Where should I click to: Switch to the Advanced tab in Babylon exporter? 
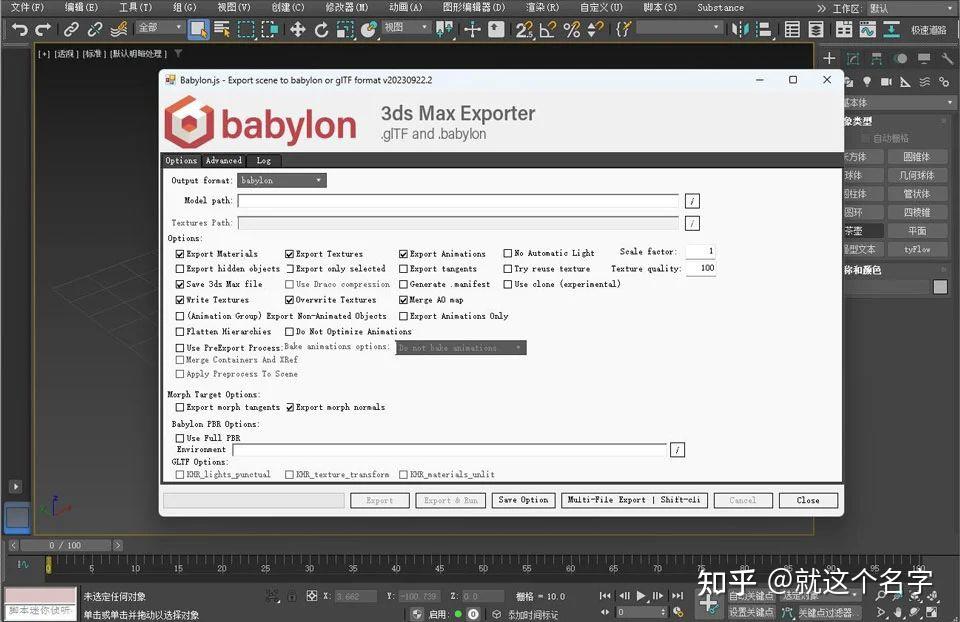point(223,160)
